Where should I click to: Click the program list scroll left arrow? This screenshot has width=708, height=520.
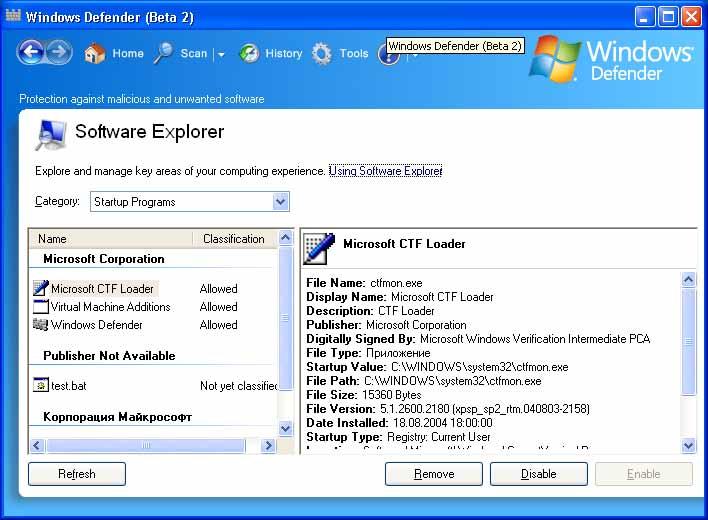click(x=37, y=446)
